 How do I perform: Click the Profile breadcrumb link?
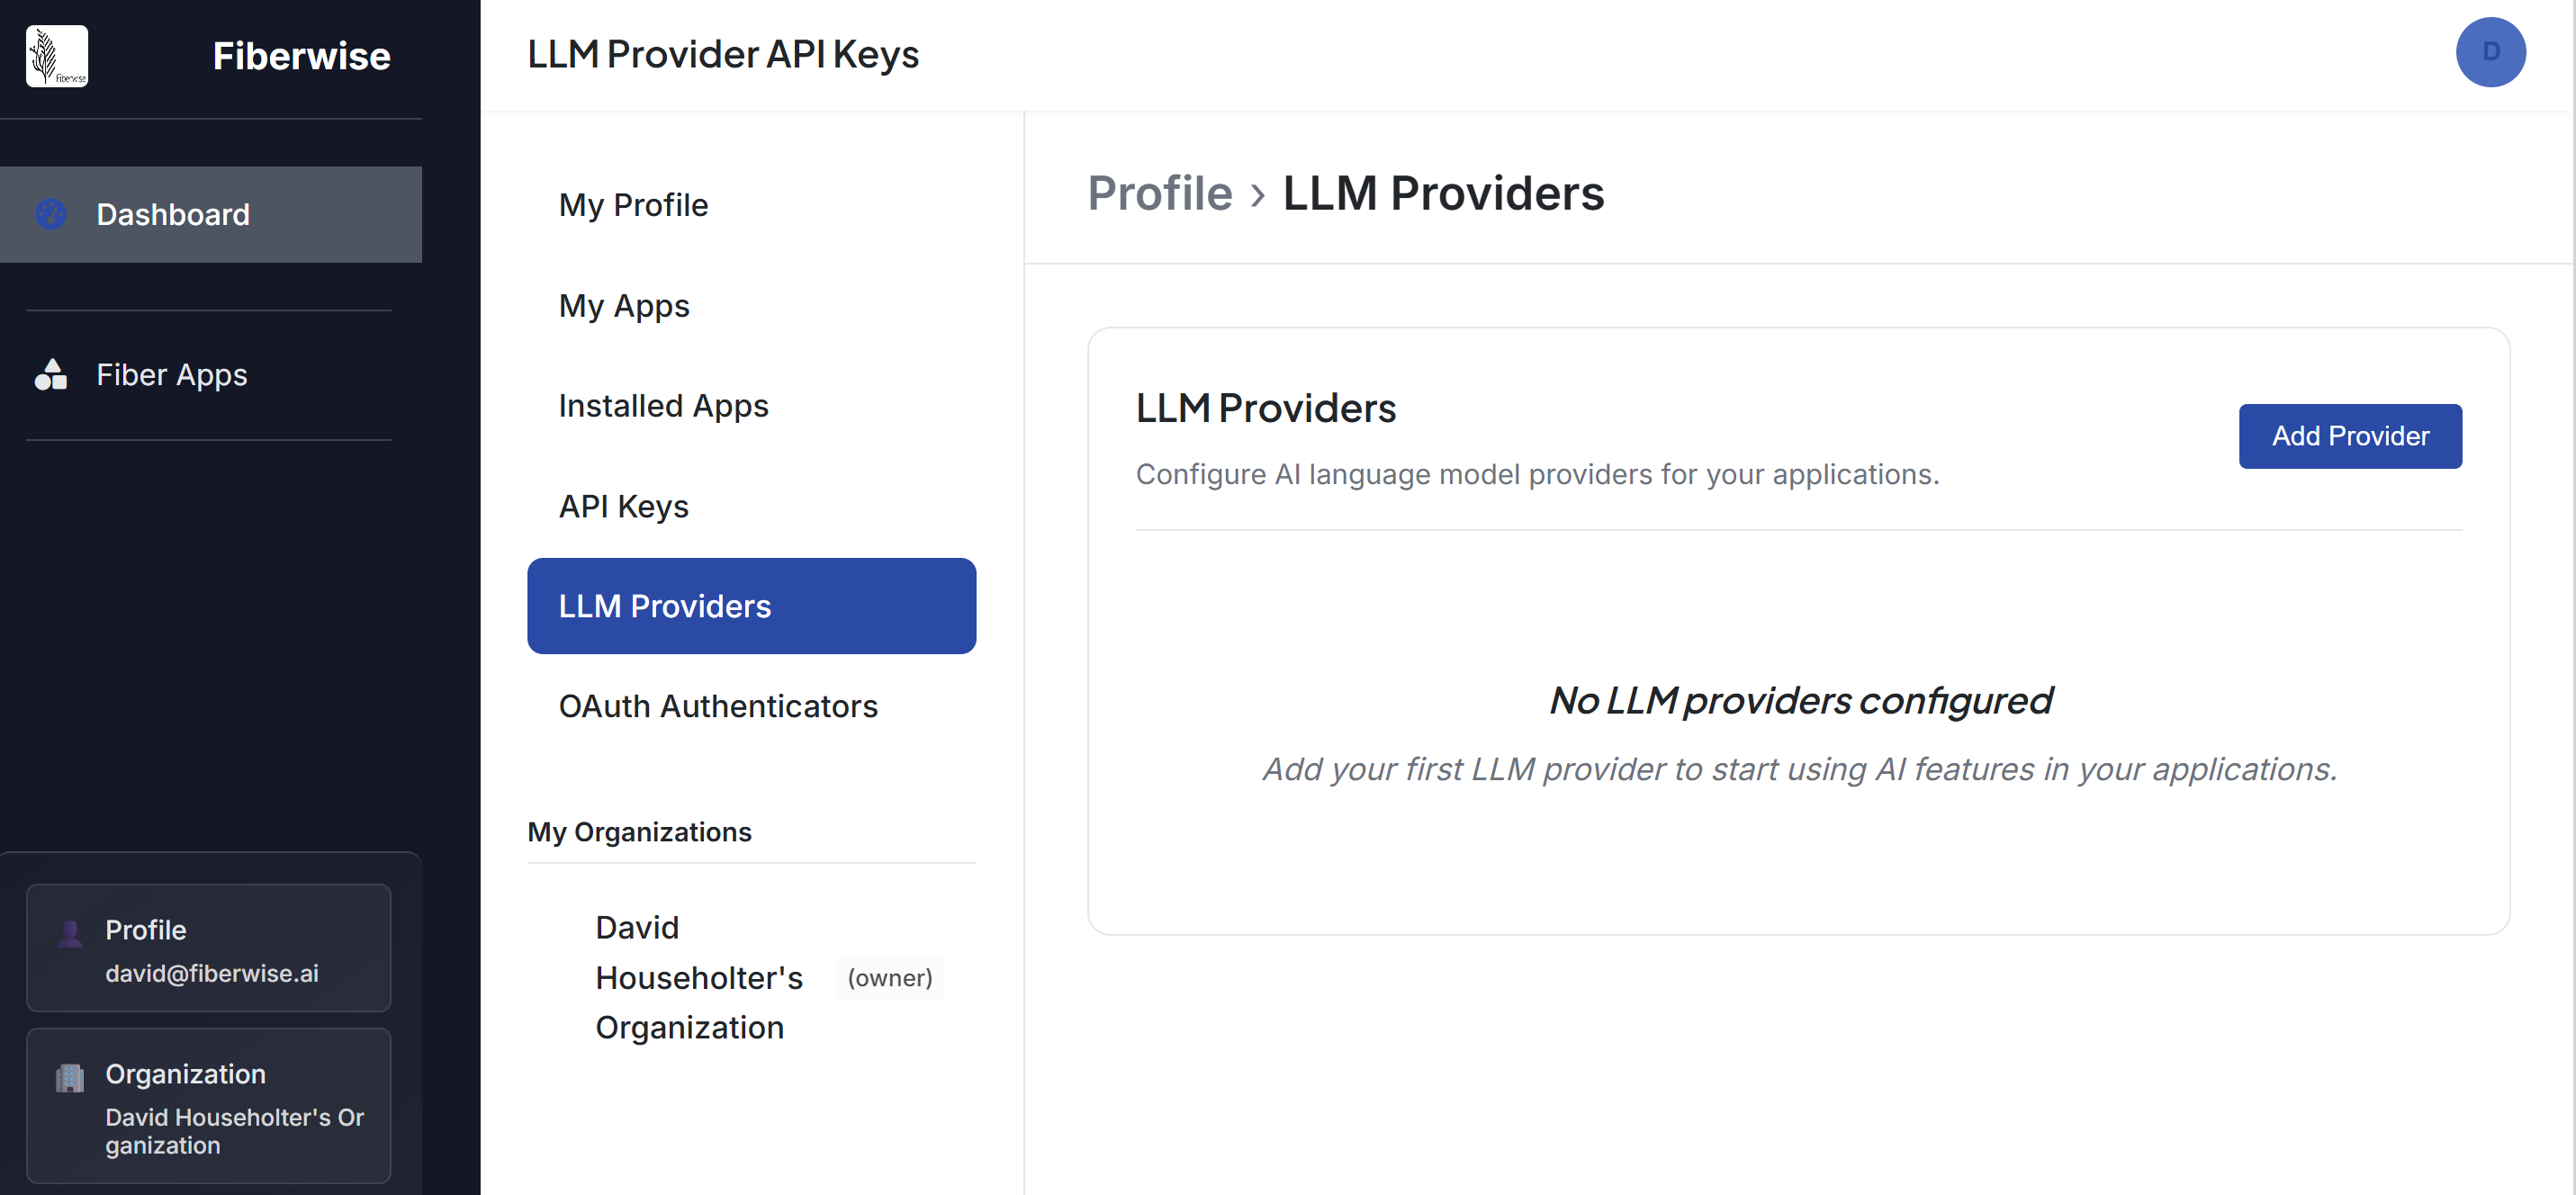pos(1159,193)
